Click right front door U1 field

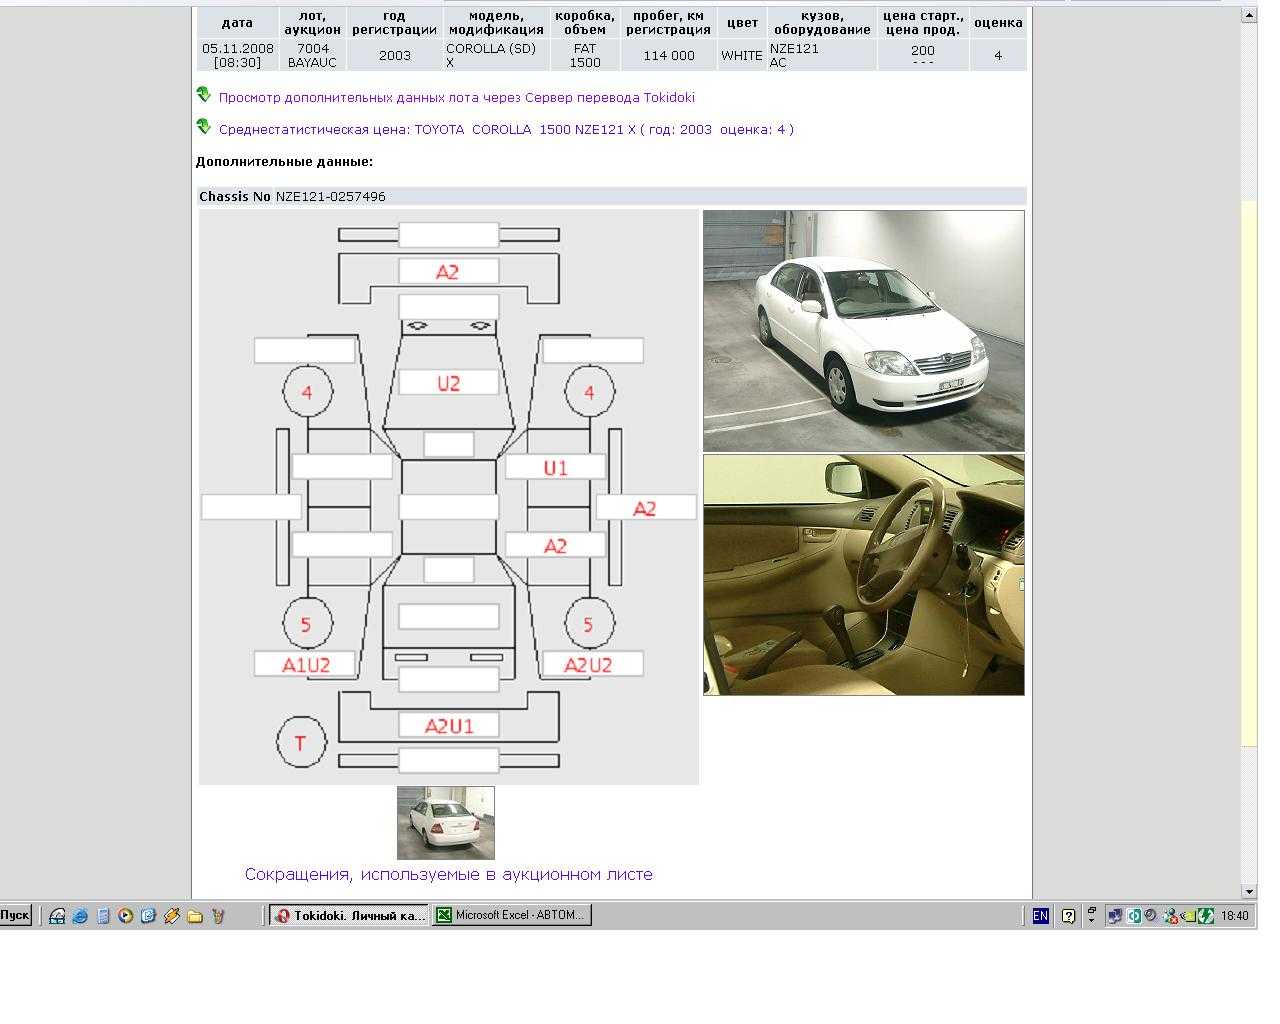pos(555,467)
